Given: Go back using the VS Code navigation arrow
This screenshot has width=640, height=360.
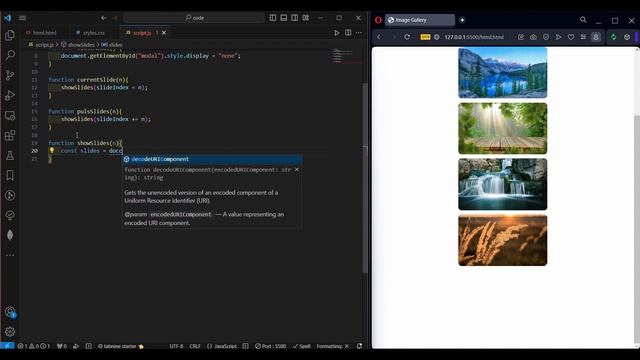Looking at the screenshot, I should pos(104,18).
